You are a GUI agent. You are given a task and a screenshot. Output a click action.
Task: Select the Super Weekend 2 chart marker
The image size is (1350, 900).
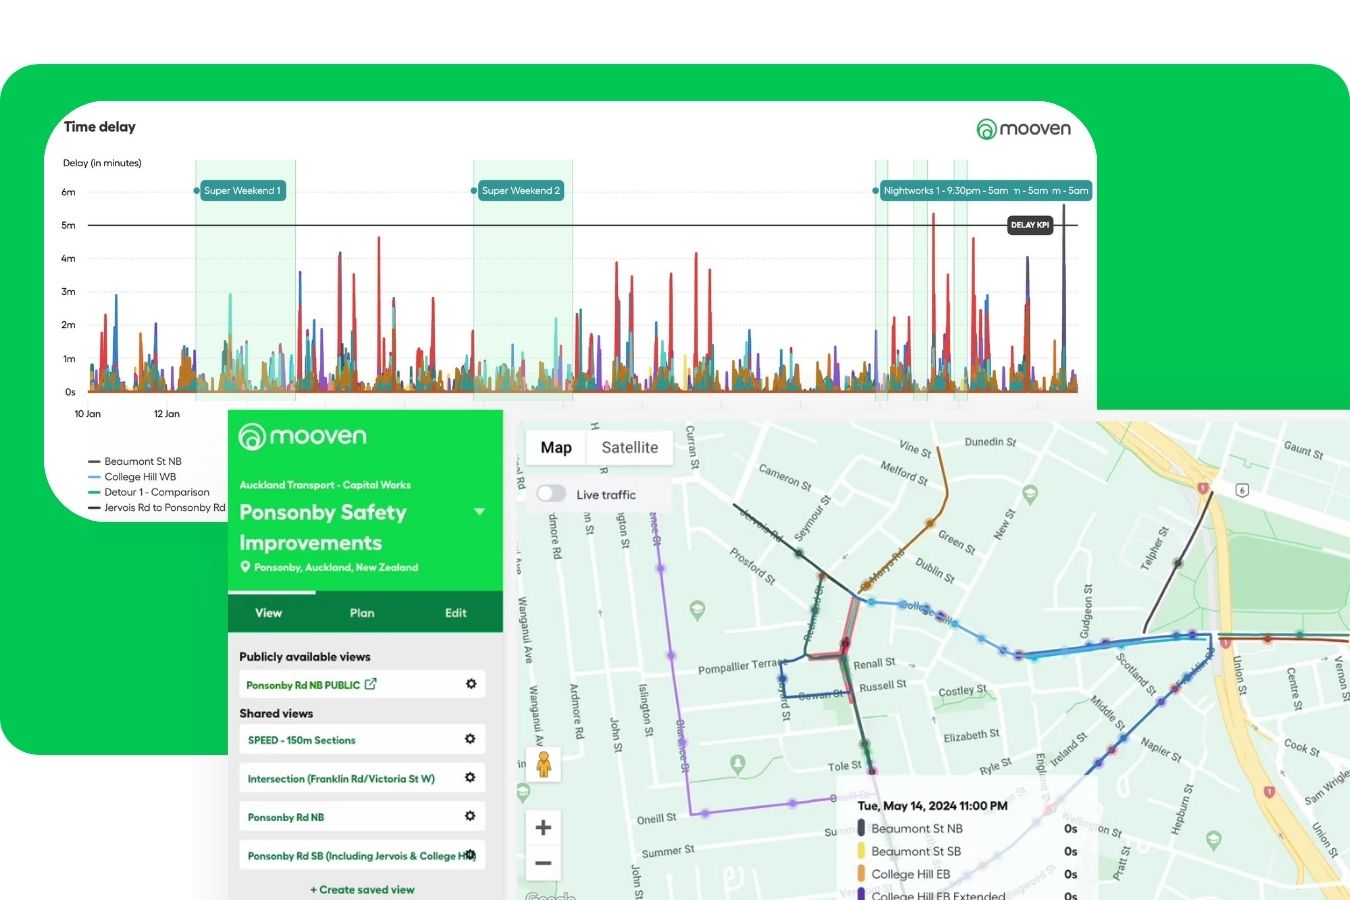521,191
